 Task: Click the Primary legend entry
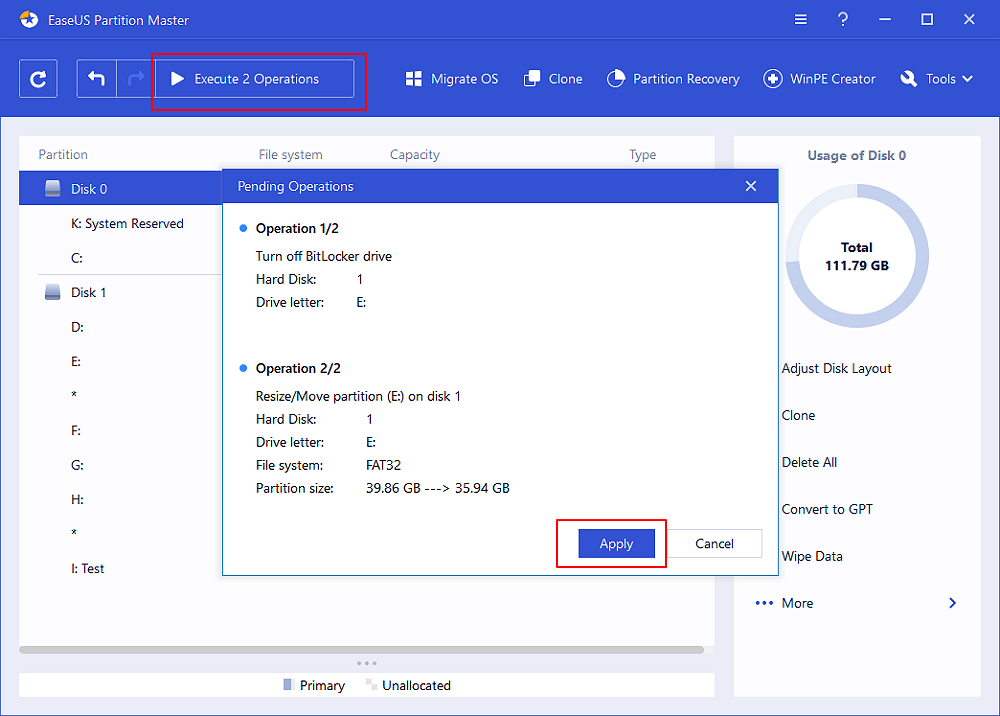314,685
